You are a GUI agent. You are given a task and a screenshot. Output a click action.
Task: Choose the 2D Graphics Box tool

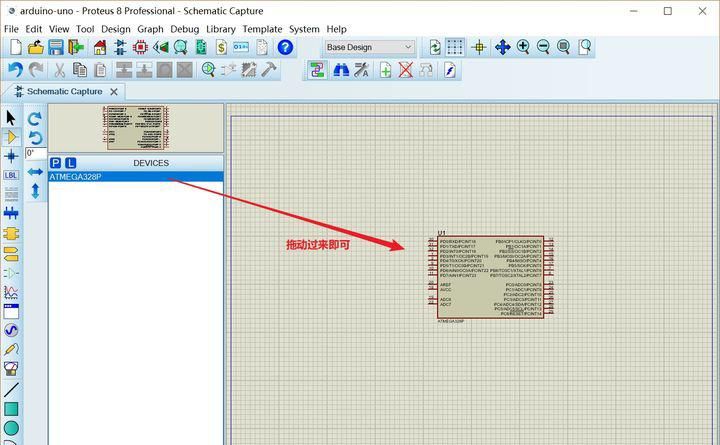[11, 409]
